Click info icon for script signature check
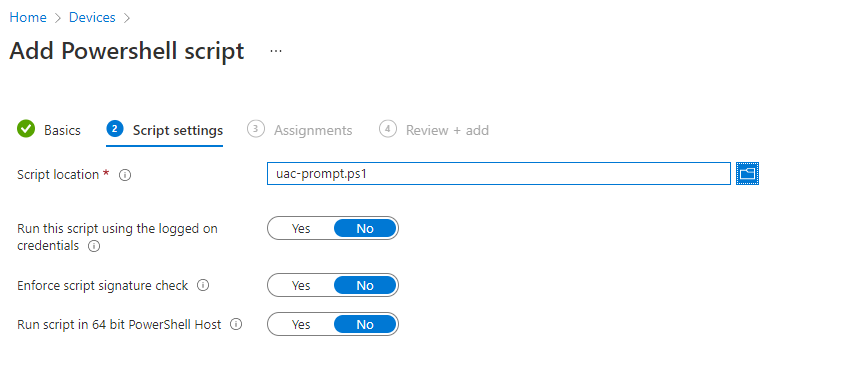Screen dimensions: 860x376 coord(203,286)
